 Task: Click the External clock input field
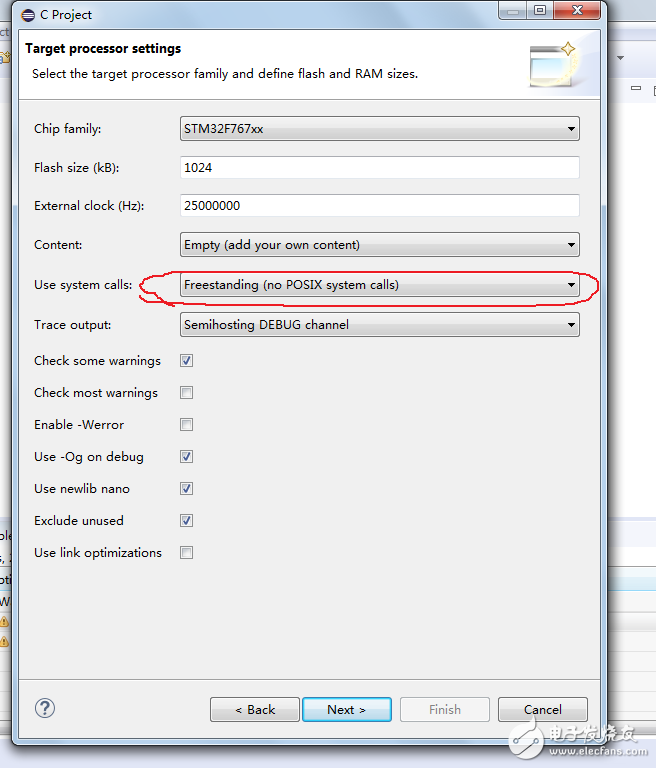(379, 206)
